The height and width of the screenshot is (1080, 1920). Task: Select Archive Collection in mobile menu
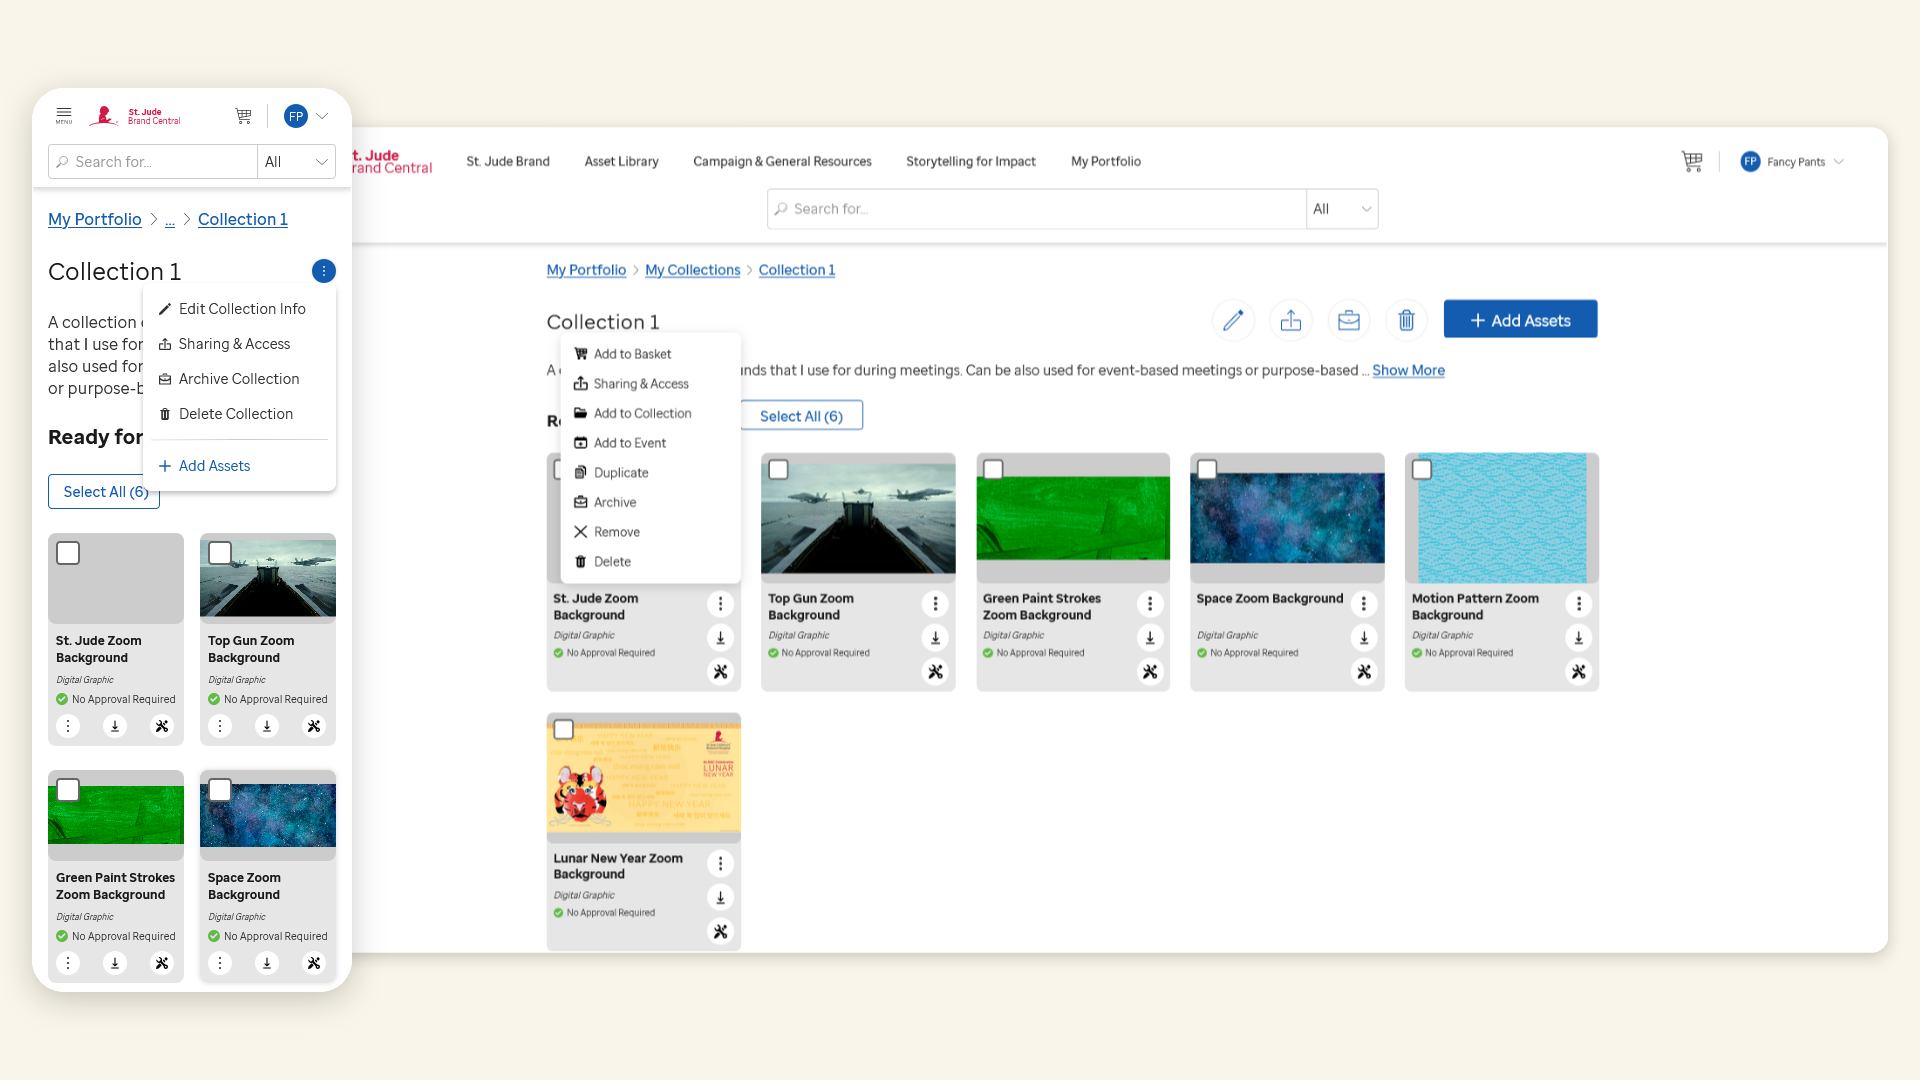click(238, 379)
